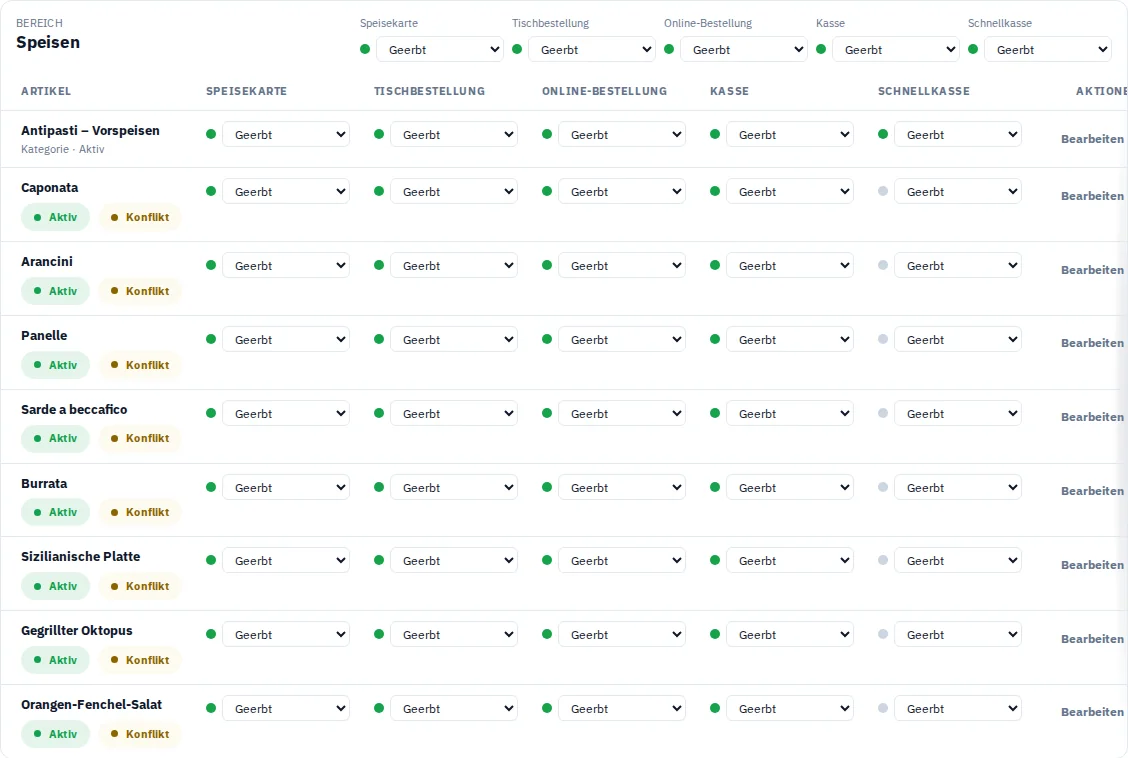Image resolution: width=1128 pixels, height=758 pixels.
Task: Click the Tischbestellung column header
Action: 429,91
